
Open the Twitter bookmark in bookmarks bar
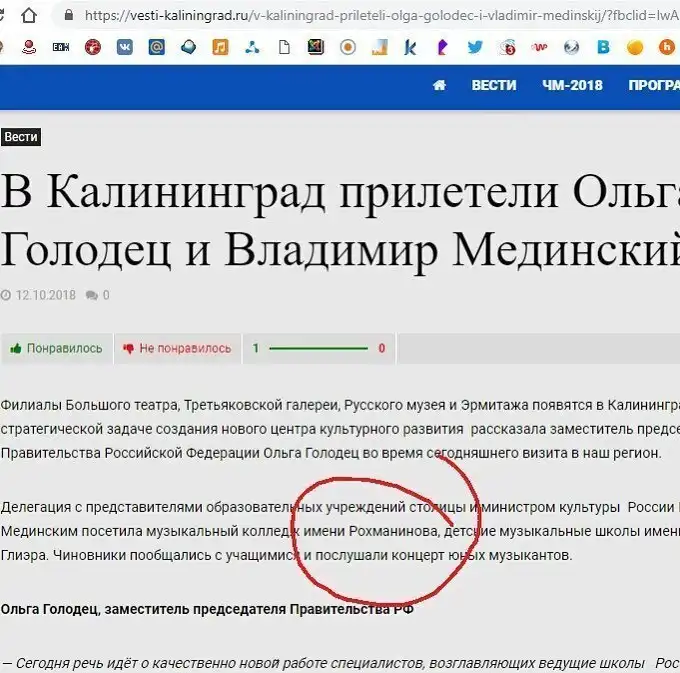475,47
